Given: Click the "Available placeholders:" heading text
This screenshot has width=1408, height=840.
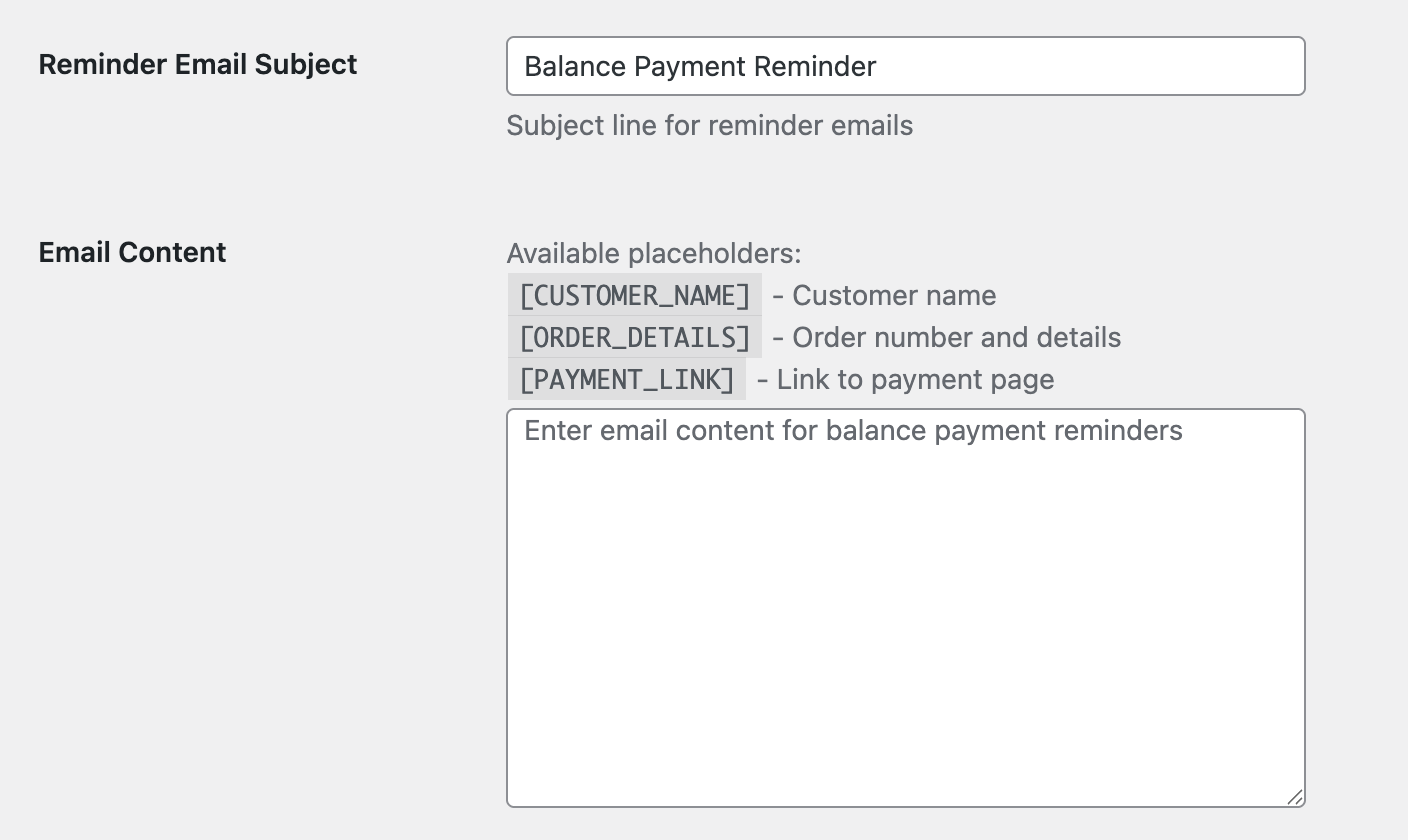Looking at the screenshot, I should click(654, 254).
